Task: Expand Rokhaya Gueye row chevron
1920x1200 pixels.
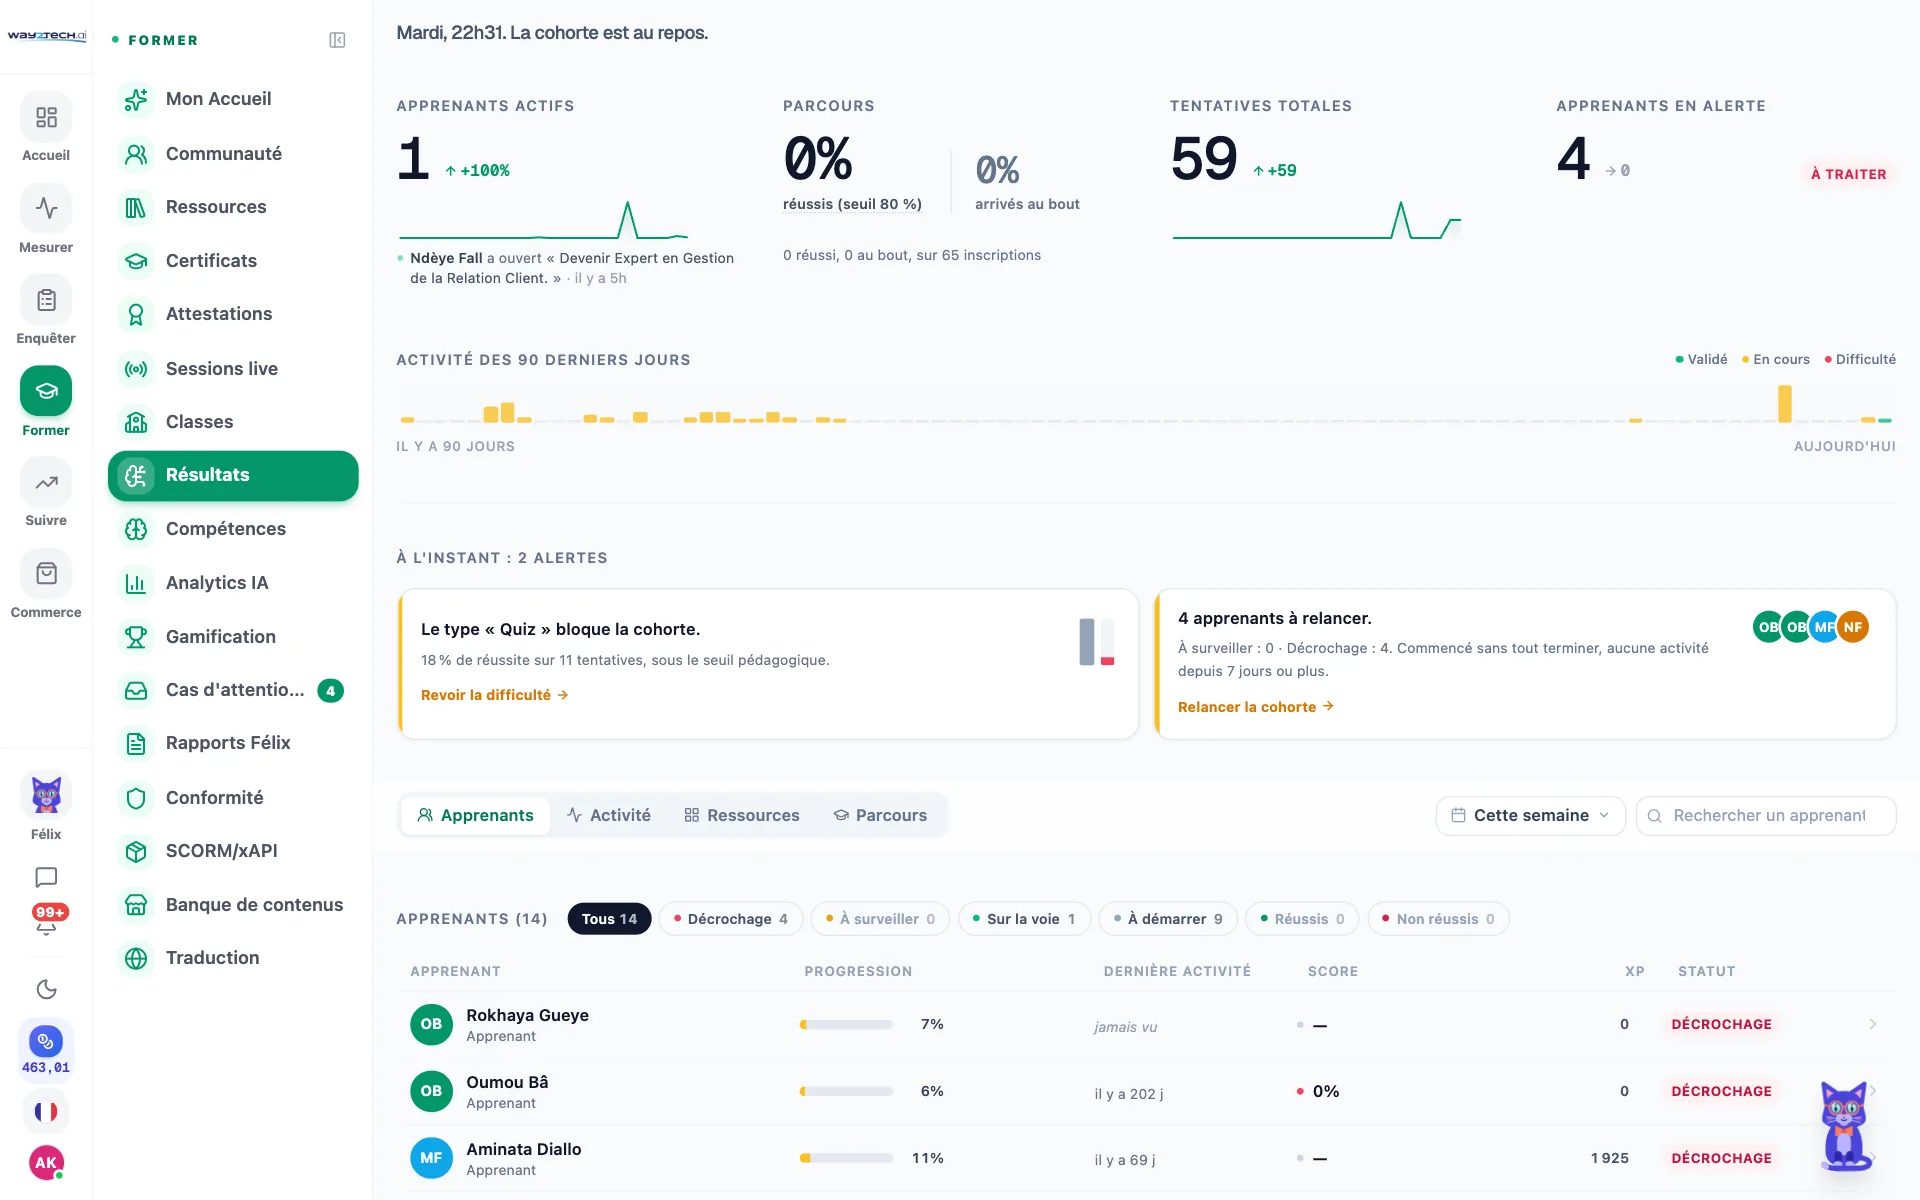Action: (x=1873, y=1024)
